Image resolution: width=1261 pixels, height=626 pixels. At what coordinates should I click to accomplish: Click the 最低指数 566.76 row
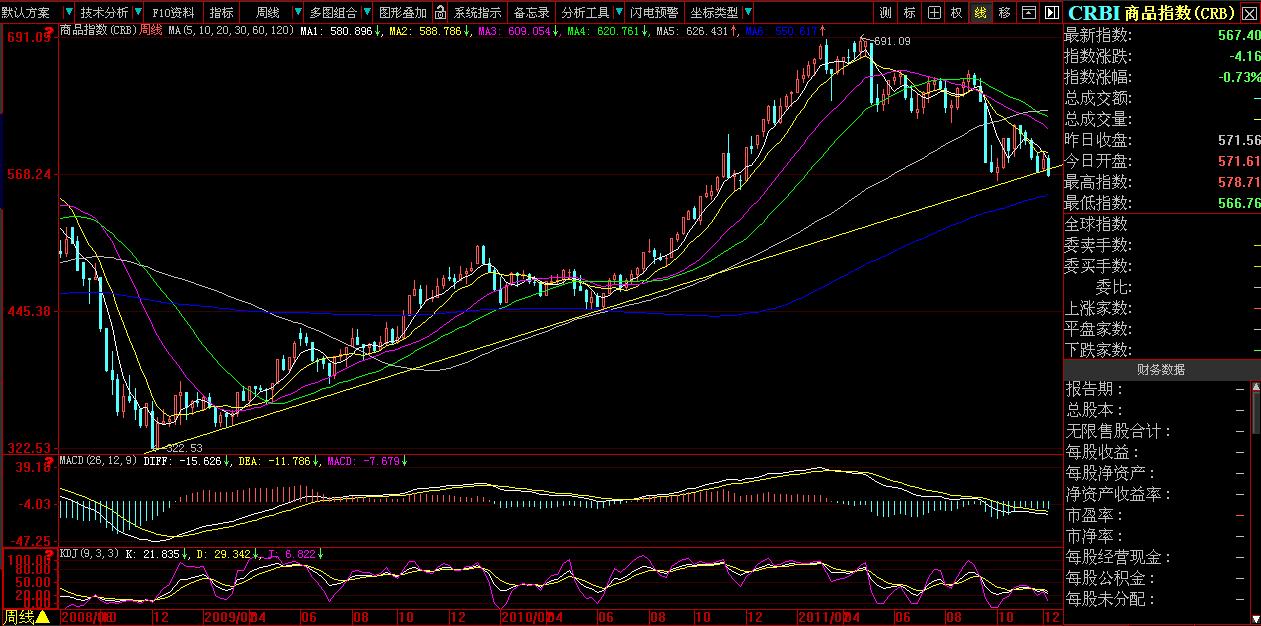pos(1162,203)
